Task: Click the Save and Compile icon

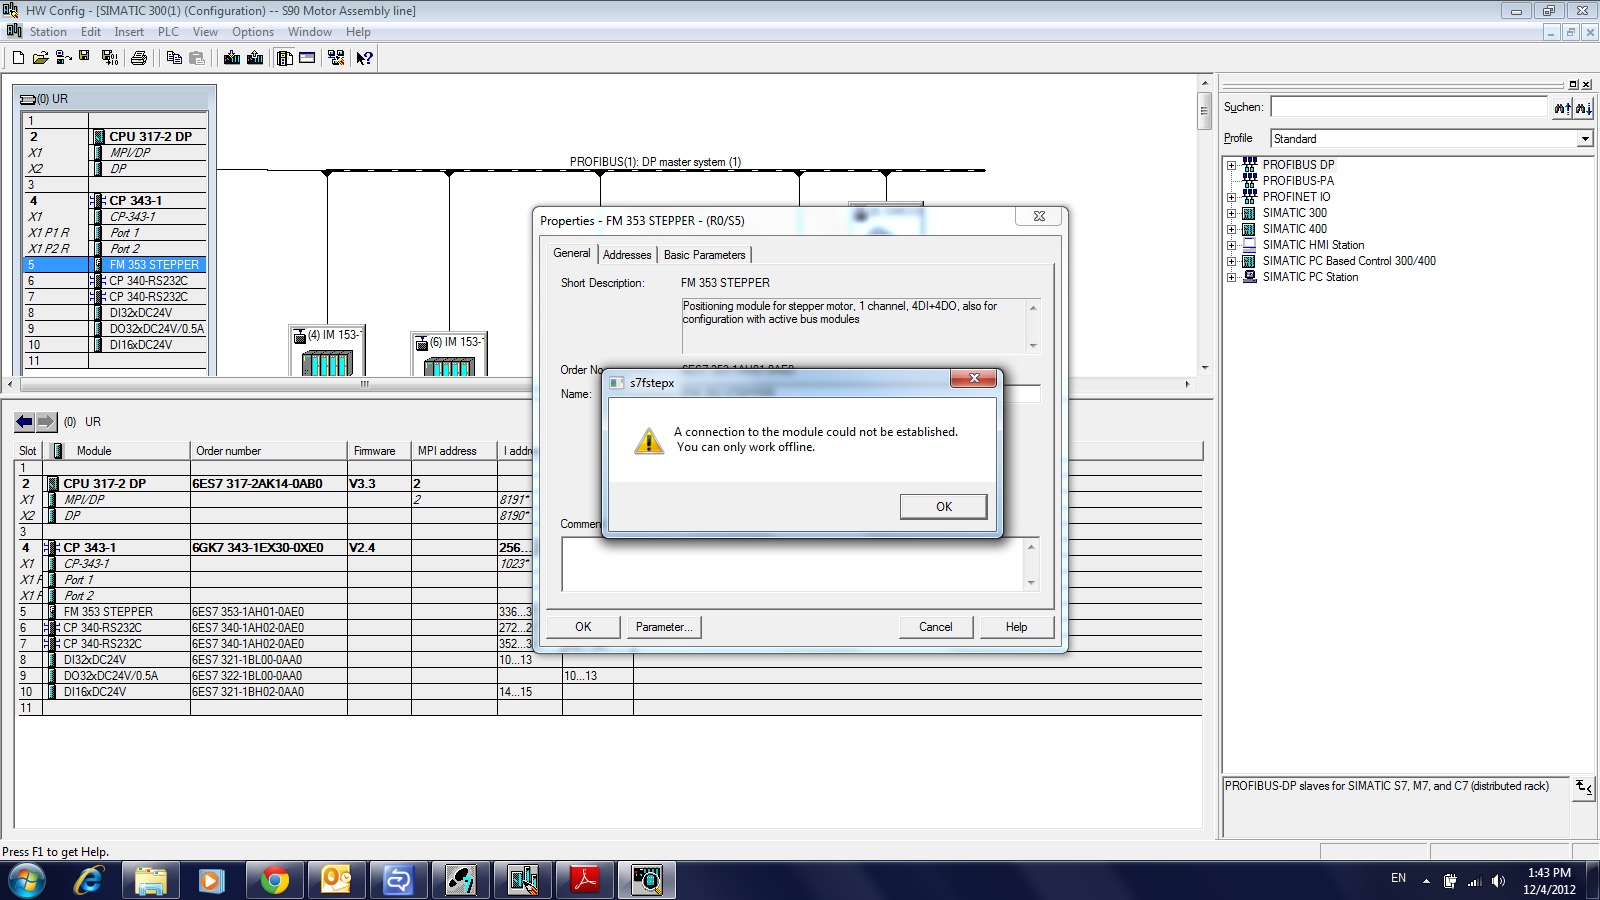Action: pos(109,58)
